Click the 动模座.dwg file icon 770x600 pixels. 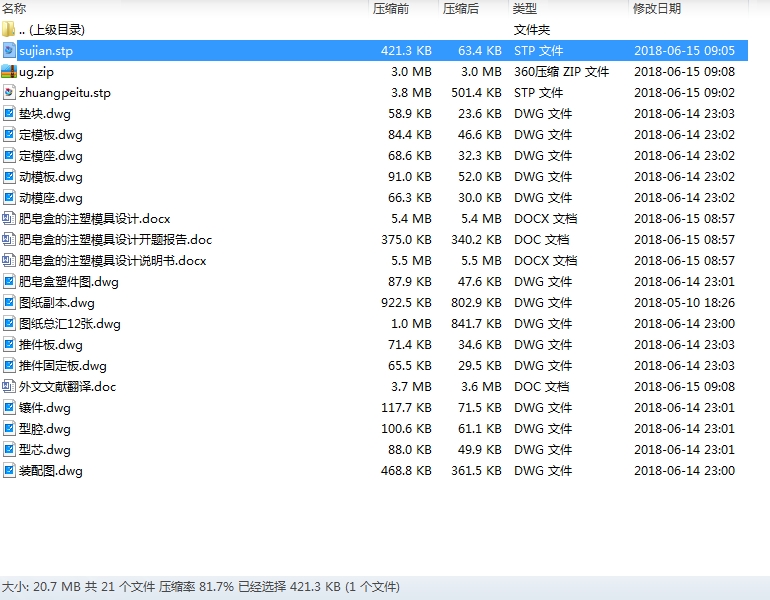[x=8, y=198]
